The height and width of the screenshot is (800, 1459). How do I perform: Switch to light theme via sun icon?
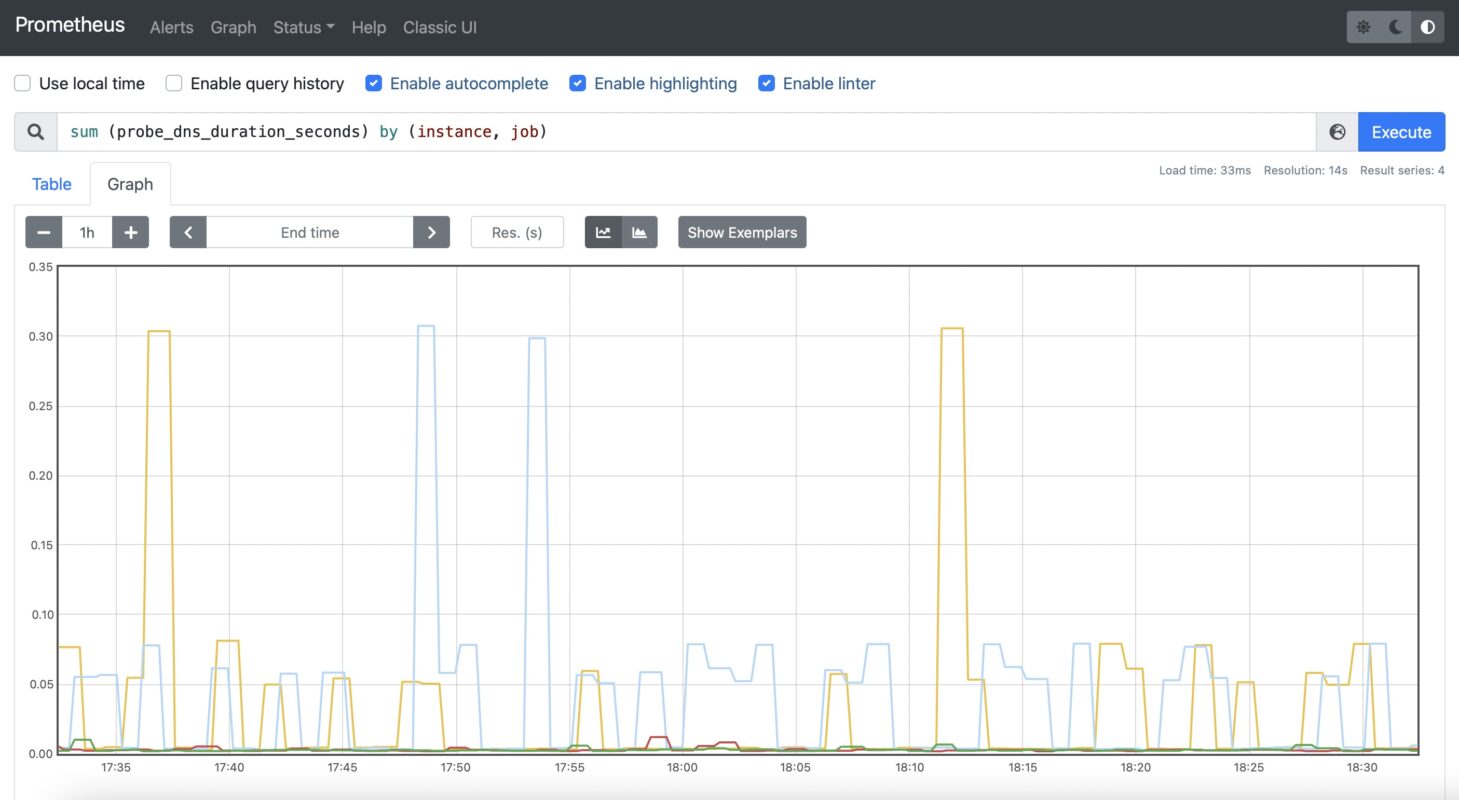pyautogui.click(x=1364, y=27)
